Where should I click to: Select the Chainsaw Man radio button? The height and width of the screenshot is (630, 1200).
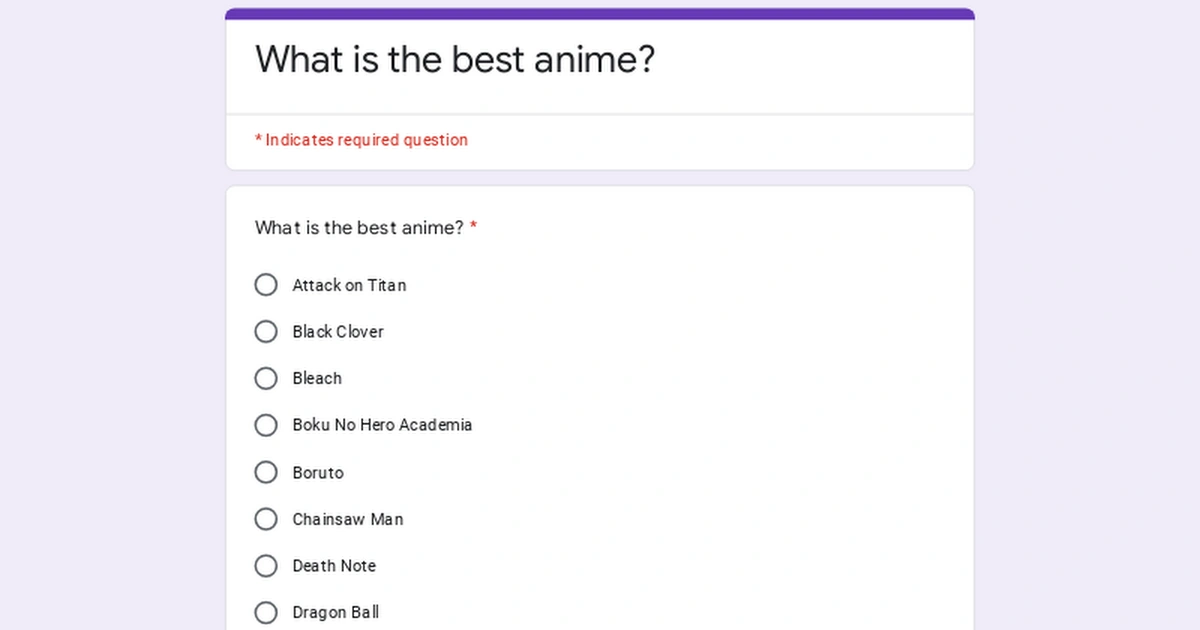click(x=266, y=519)
